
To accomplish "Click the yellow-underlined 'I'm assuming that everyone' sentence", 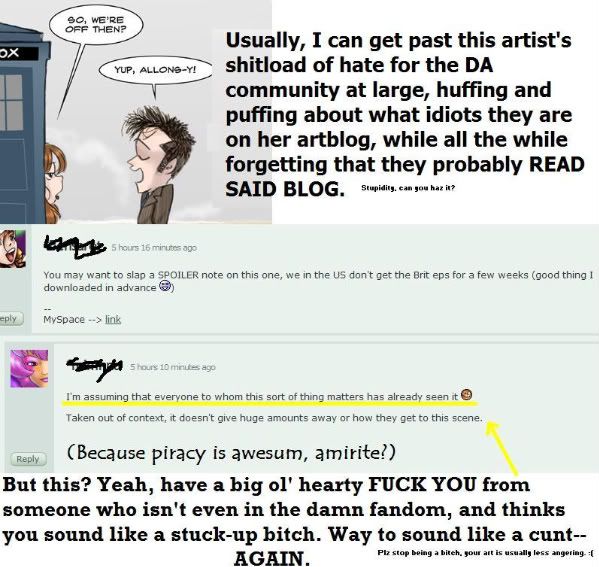I will click(262, 397).
